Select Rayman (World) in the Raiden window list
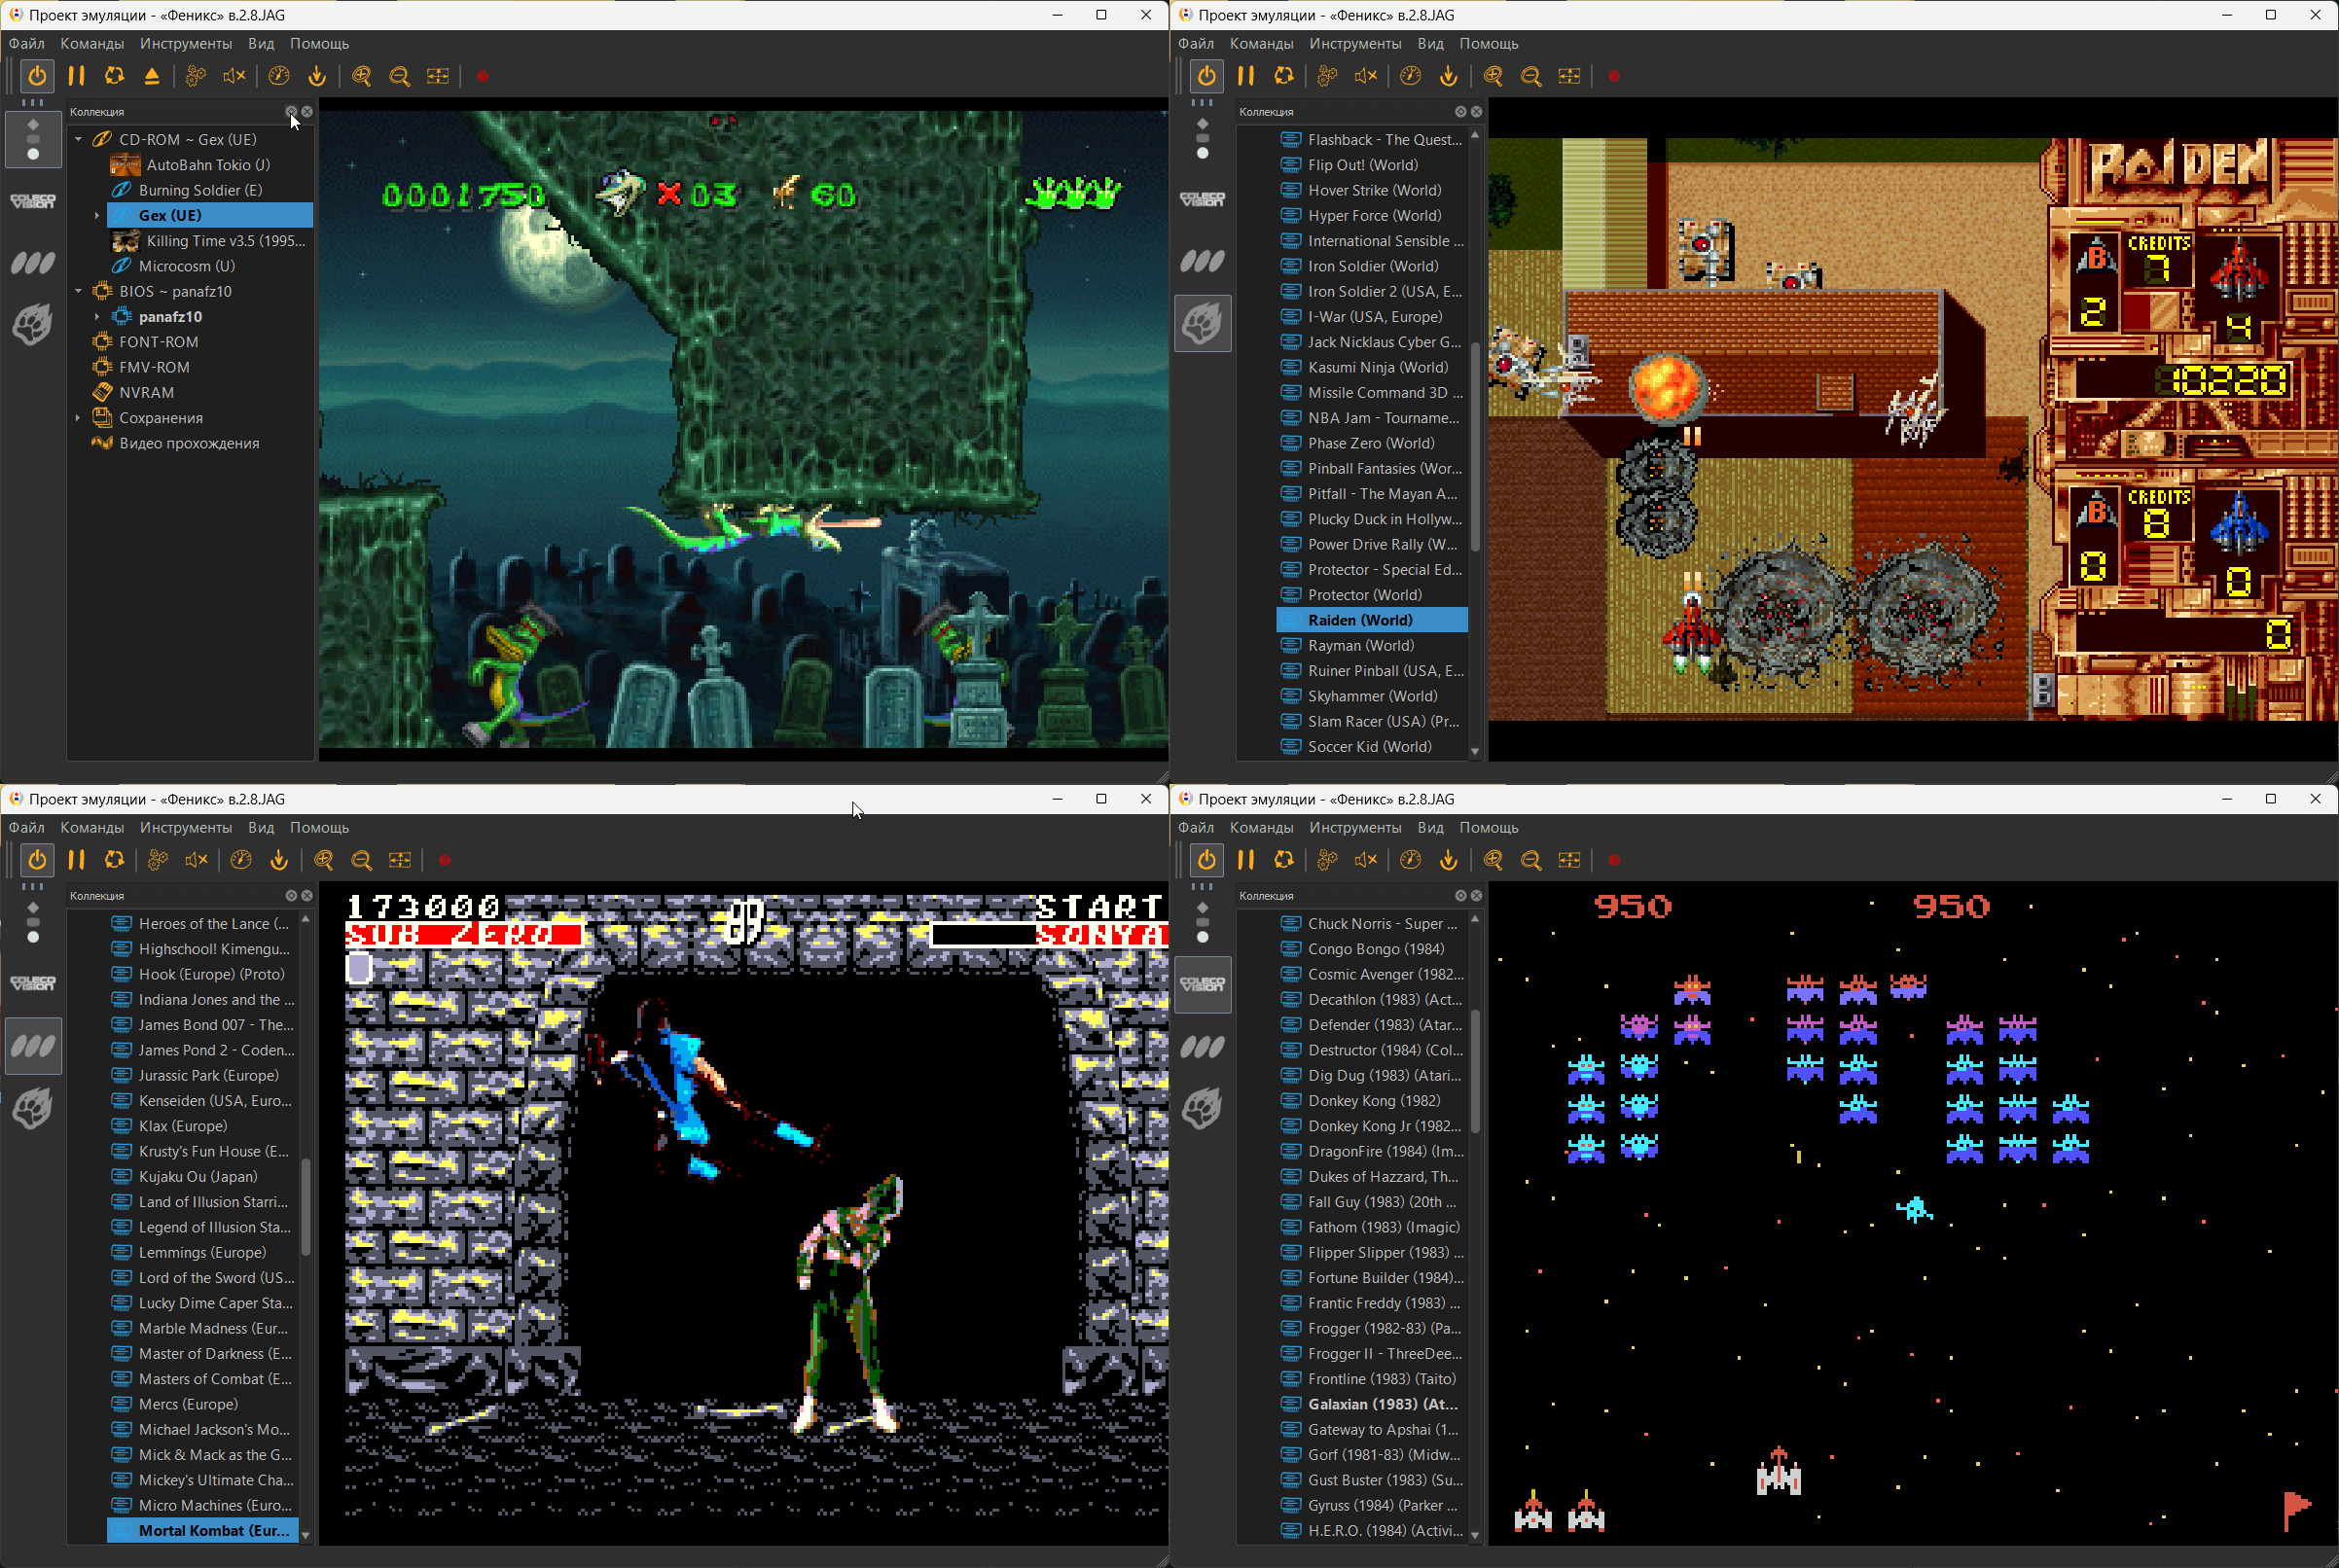The height and width of the screenshot is (1568, 2339). click(x=1372, y=646)
